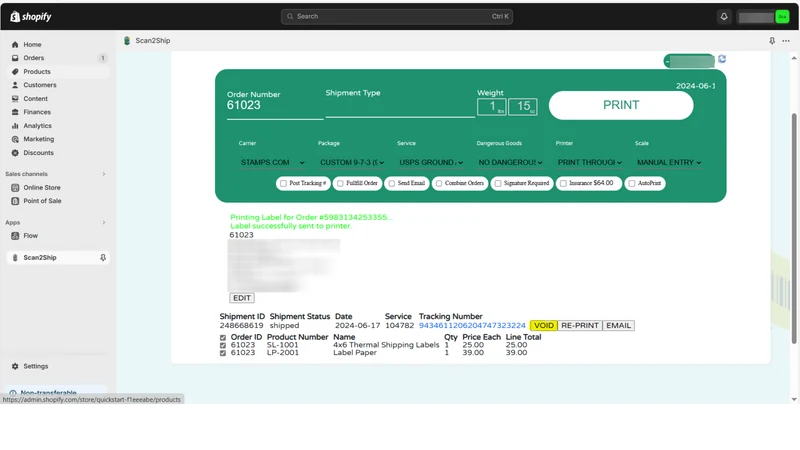Click the page vertical scrollbar
Screen dimensions: 800x450
point(793,228)
